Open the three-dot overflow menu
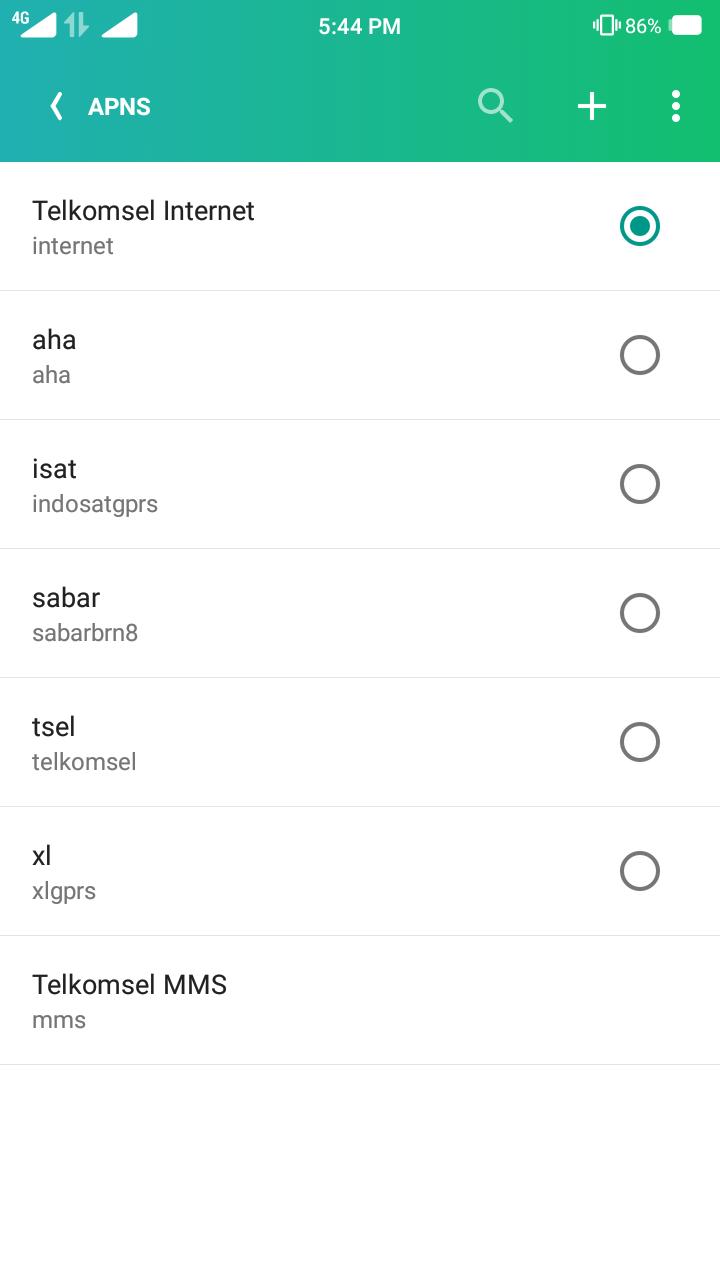Image resolution: width=720 pixels, height=1280 pixels. [x=676, y=106]
